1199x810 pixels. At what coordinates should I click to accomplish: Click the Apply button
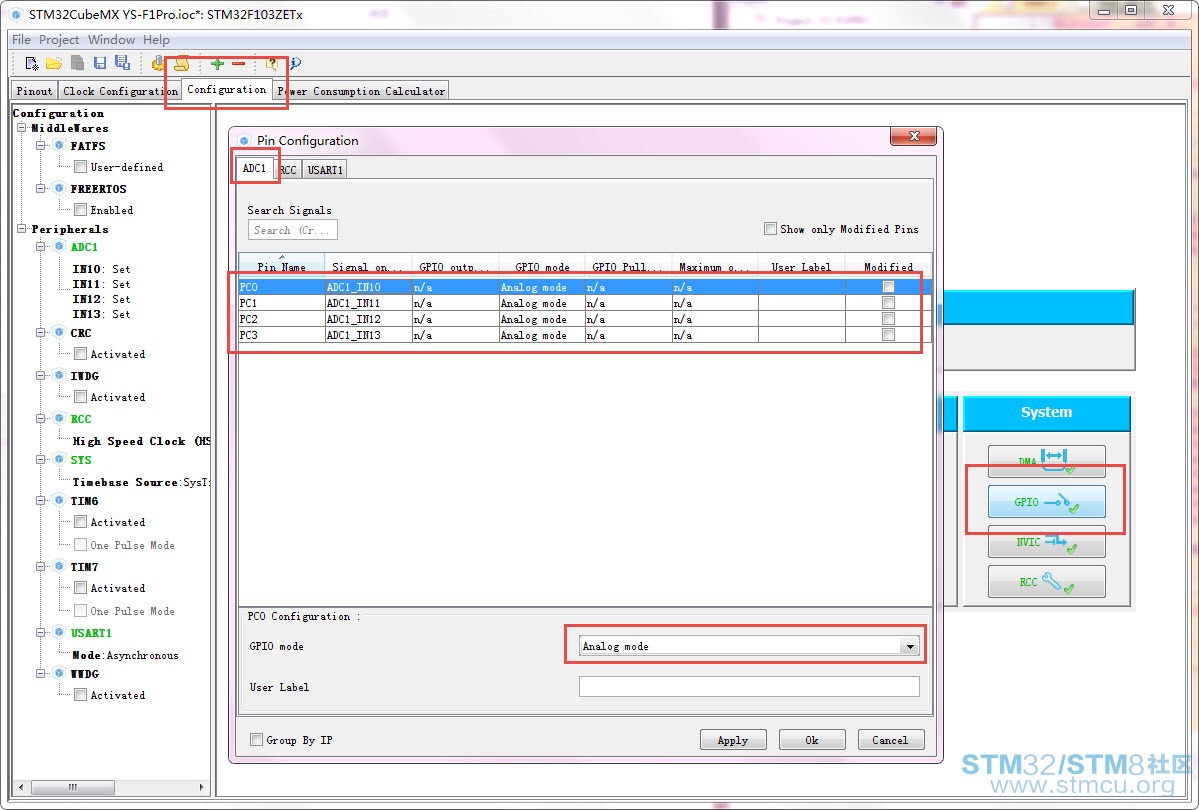point(733,740)
